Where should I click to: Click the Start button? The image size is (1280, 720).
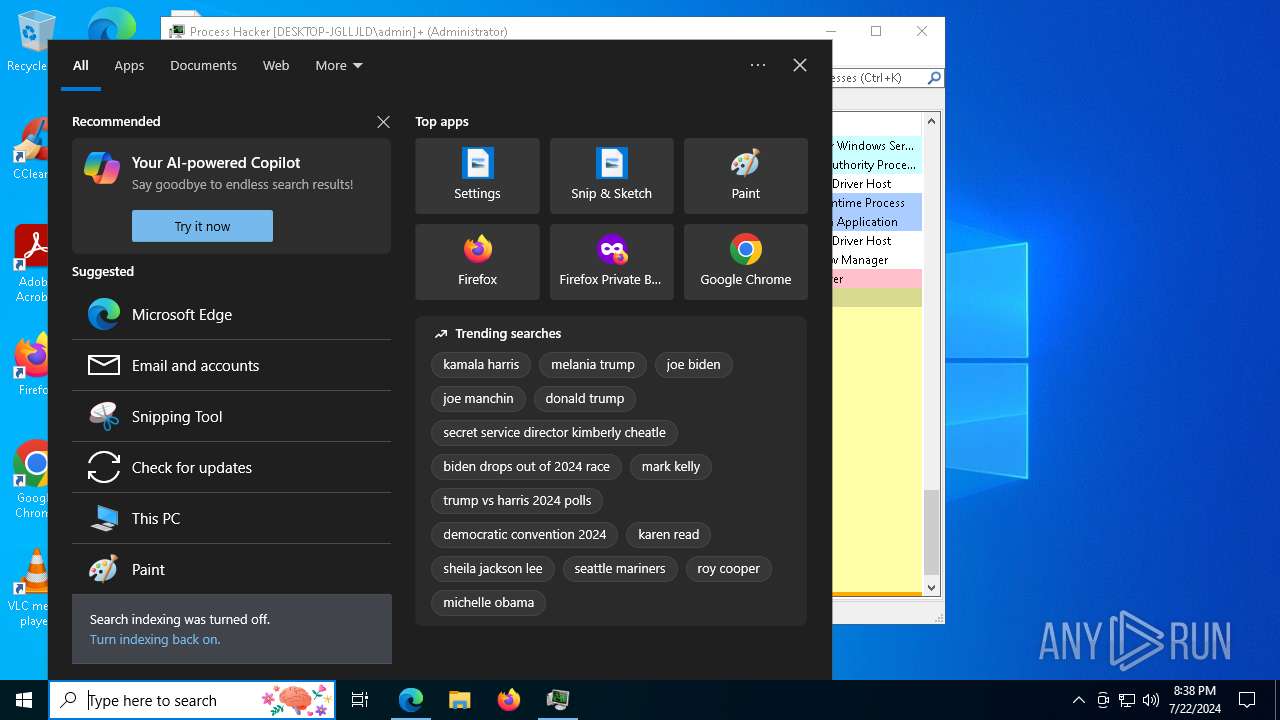pos(24,700)
